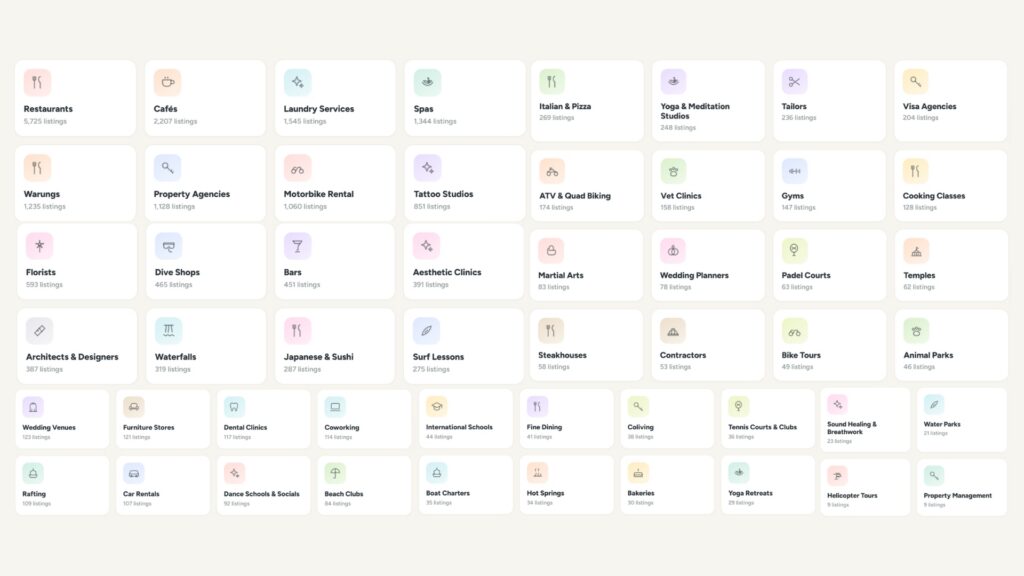Click the "1,545 listings" count under Laundry Services
This screenshot has height=576, width=1024.
(x=304, y=121)
